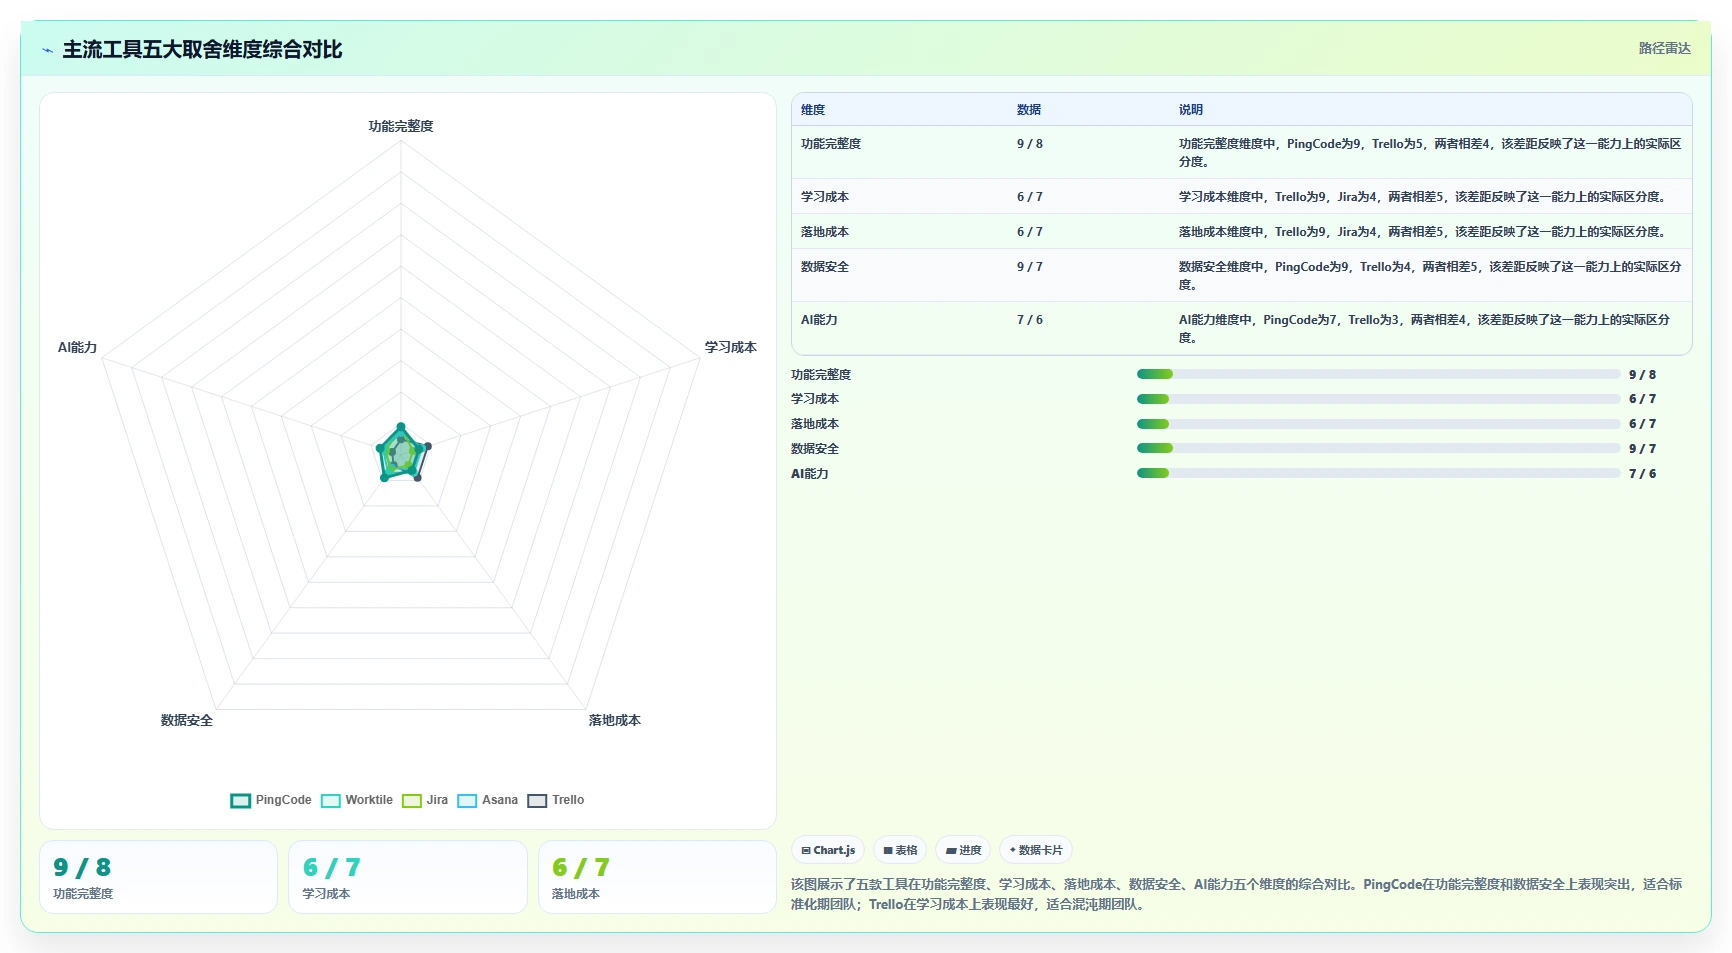Click the 维度 column header
The height and width of the screenshot is (953, 1732).
pos(813,110)
